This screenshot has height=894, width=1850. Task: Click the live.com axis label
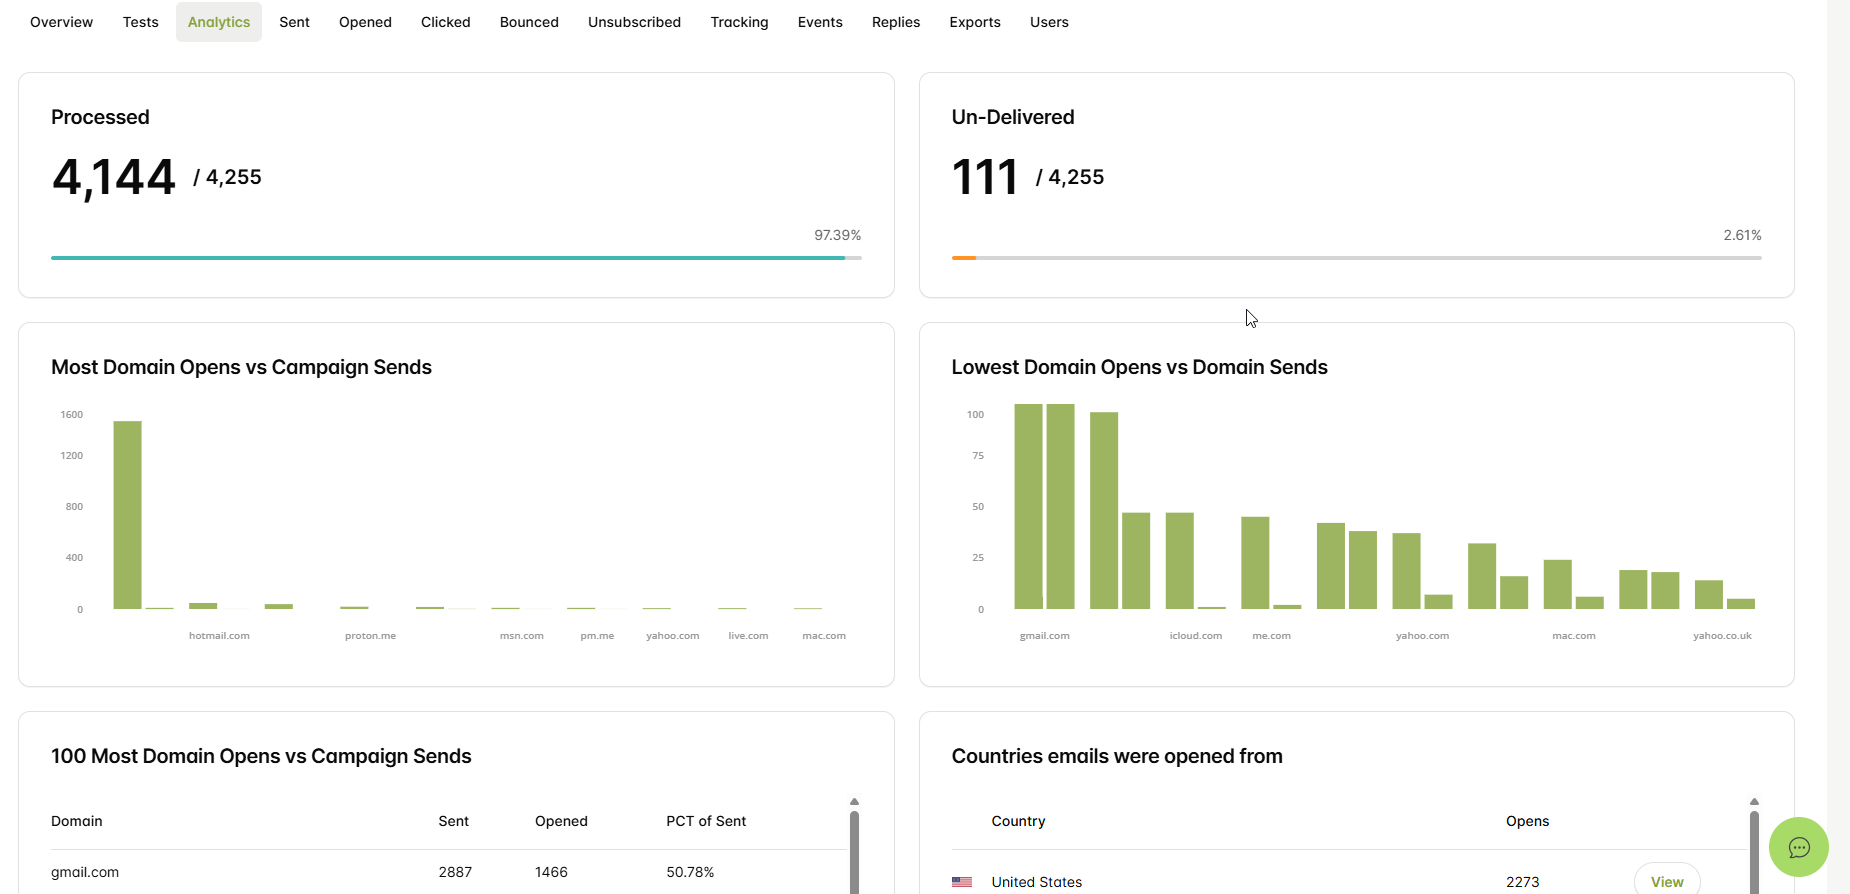coord(748,636)
